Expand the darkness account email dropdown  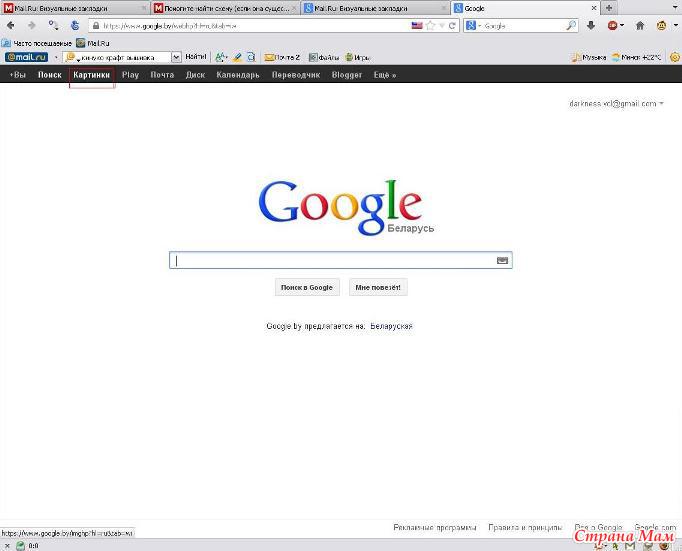click(661, 104)
